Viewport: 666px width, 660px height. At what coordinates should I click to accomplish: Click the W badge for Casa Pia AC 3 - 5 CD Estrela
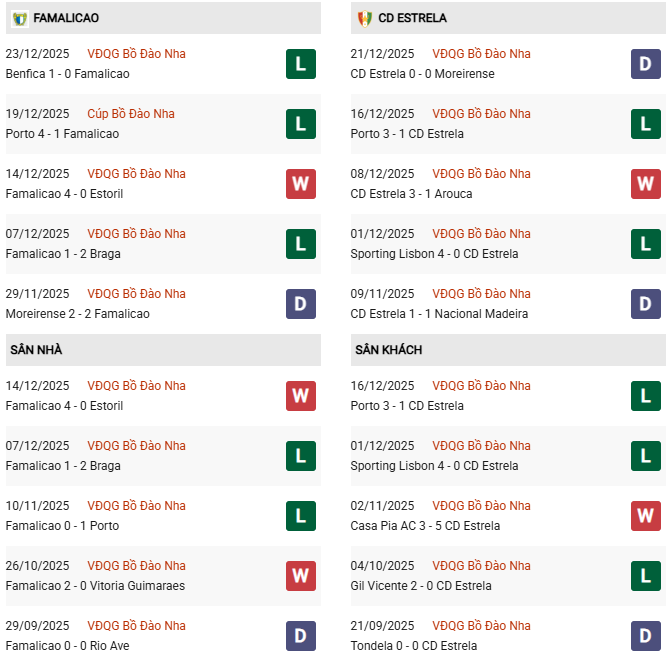646,516
